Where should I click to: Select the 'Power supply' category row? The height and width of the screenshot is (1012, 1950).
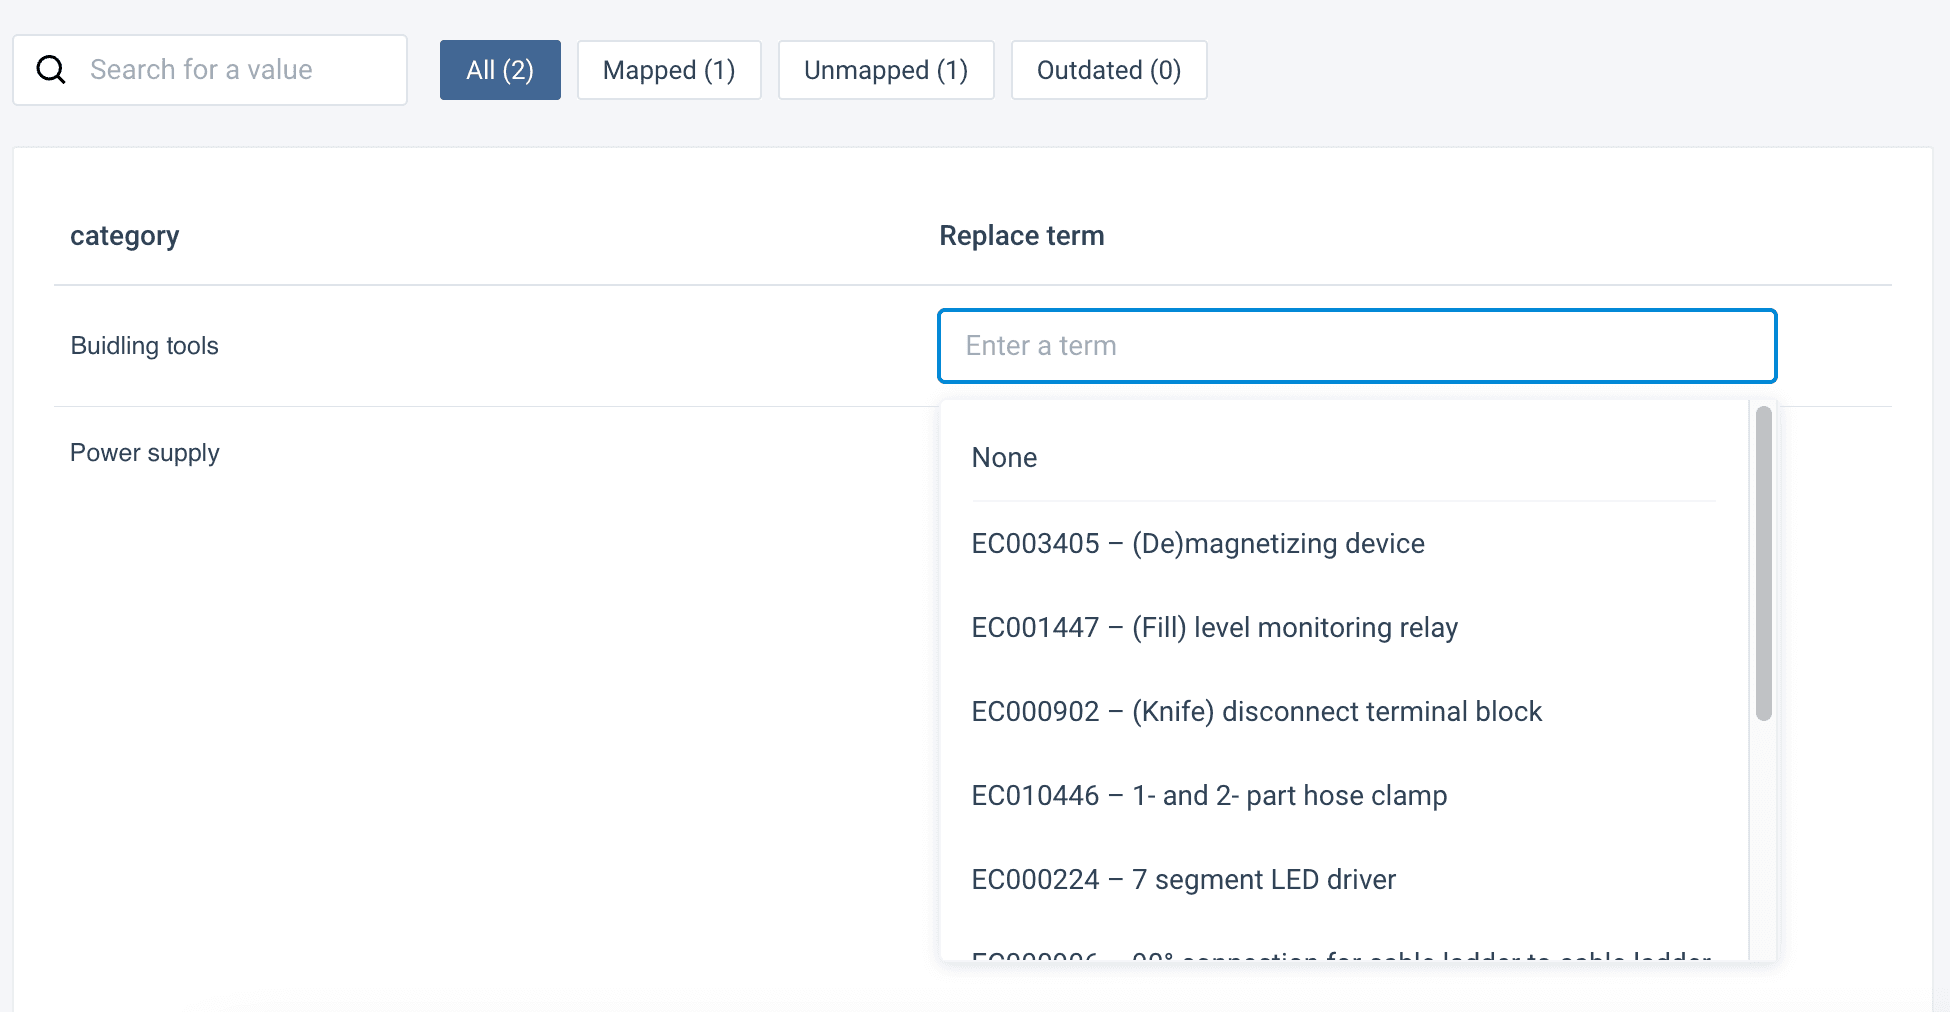(145, 453)
